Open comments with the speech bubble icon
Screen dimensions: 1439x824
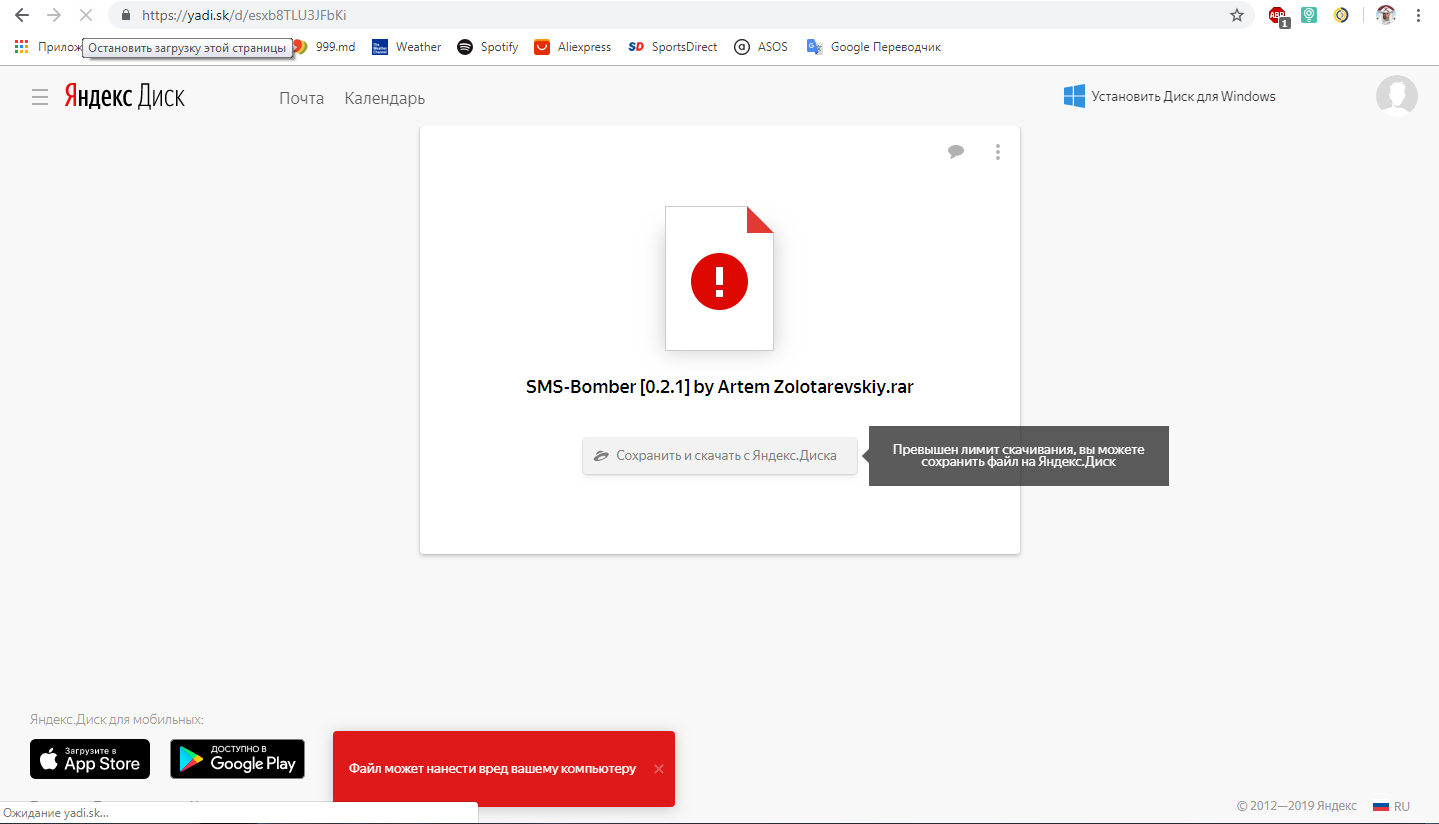tap(956, 152)
